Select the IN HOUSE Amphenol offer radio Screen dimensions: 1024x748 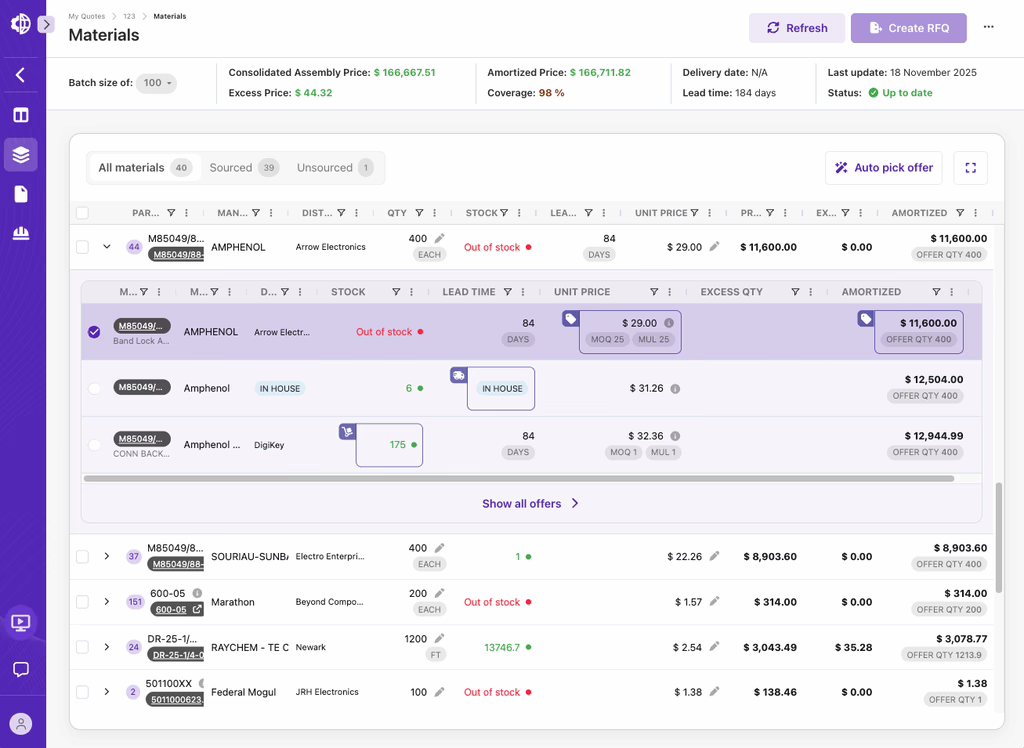(x=94, y=389)
